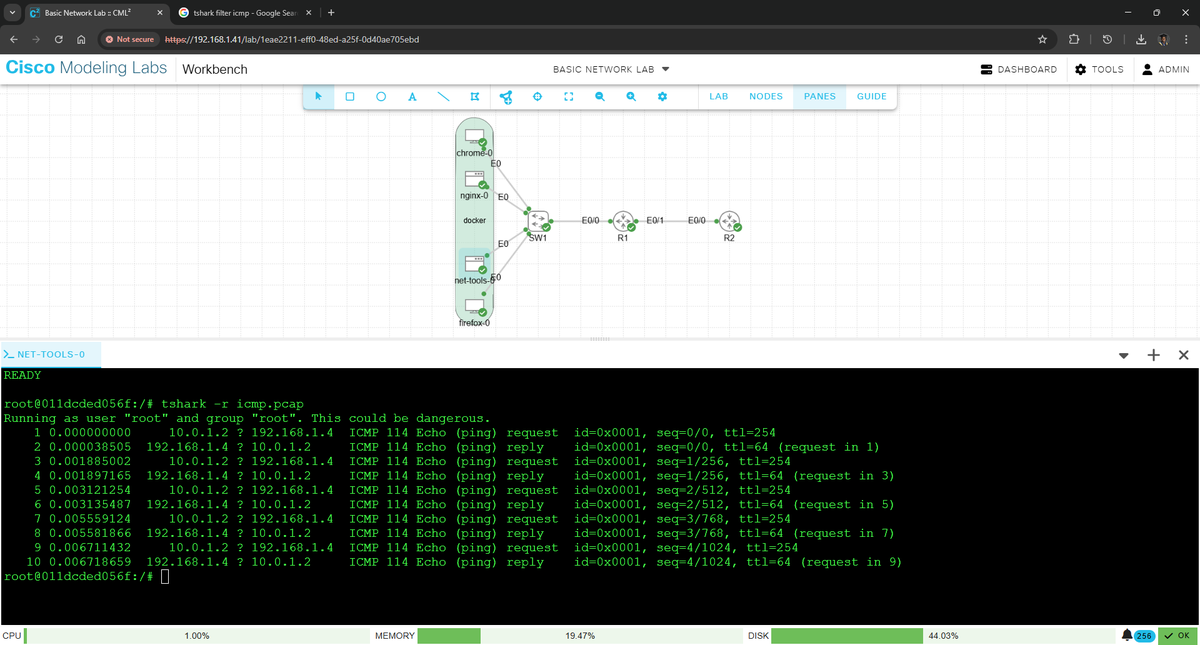Select the pointer selection tool
This screenshot has height=645, width=1200.
click(x=318, y=97)
